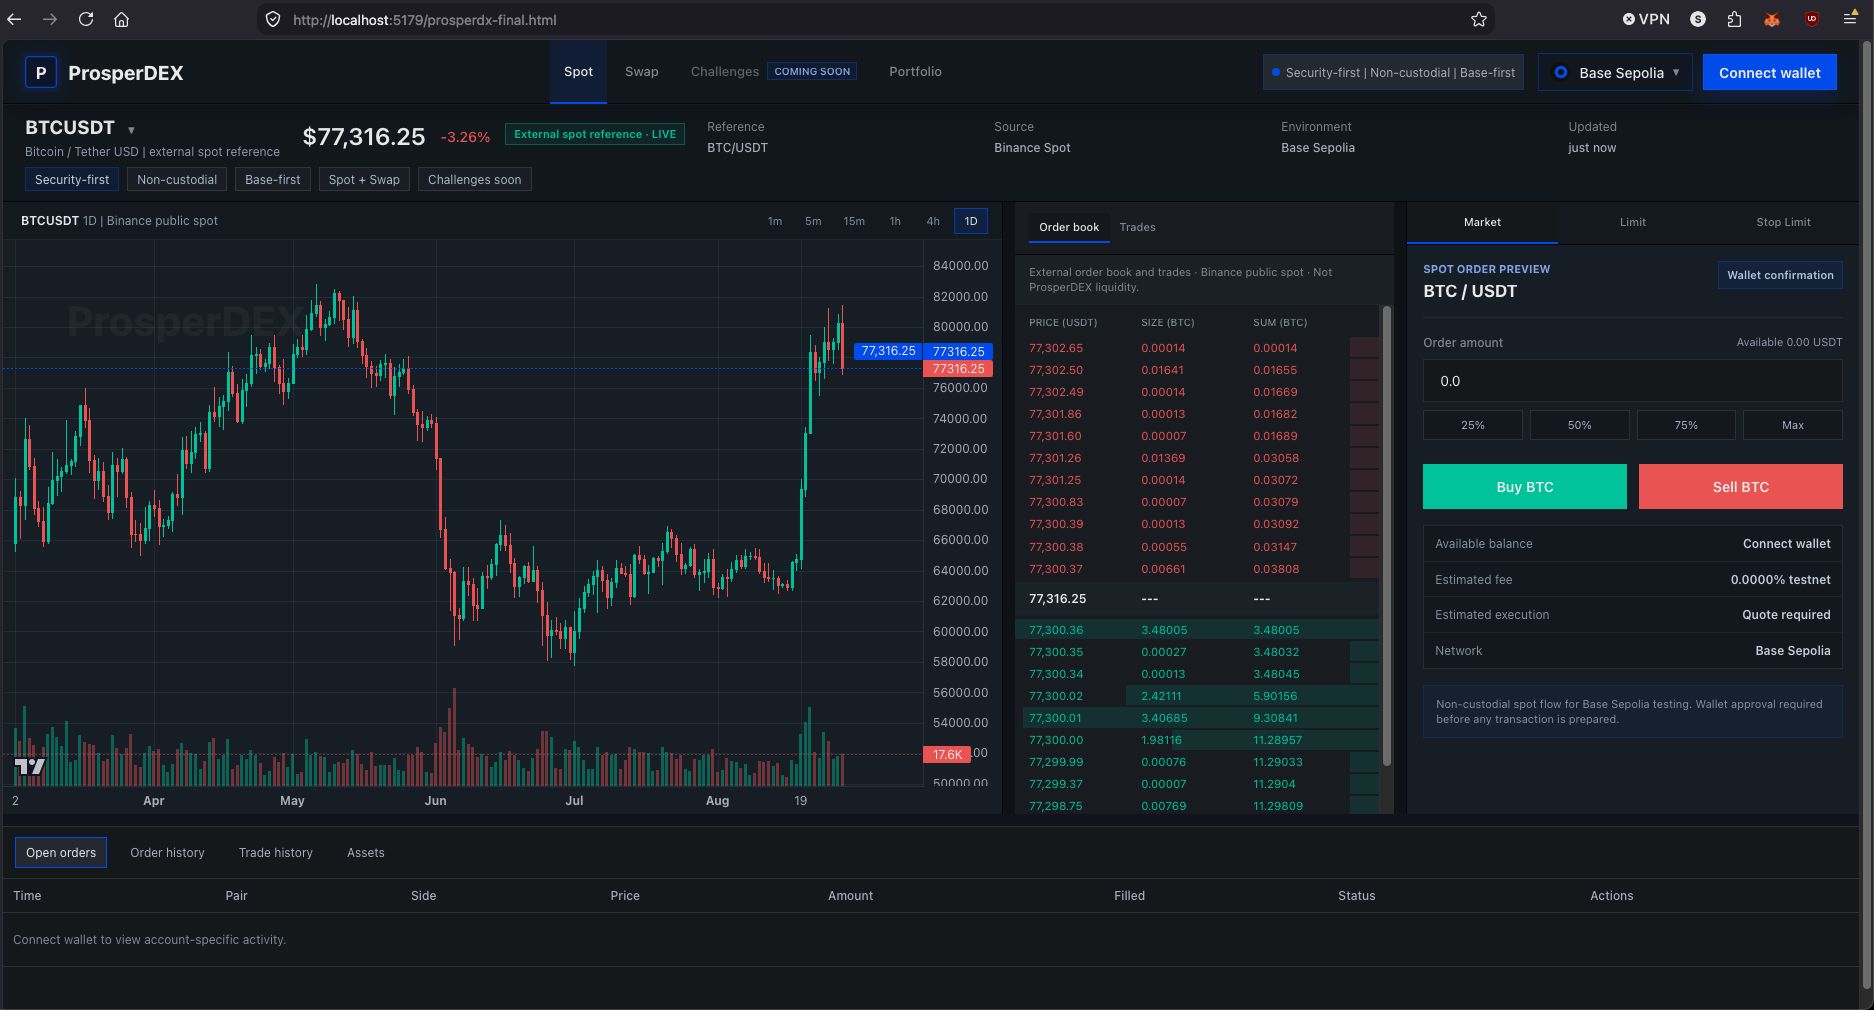Select the Market order type tab

point(1482,222)
